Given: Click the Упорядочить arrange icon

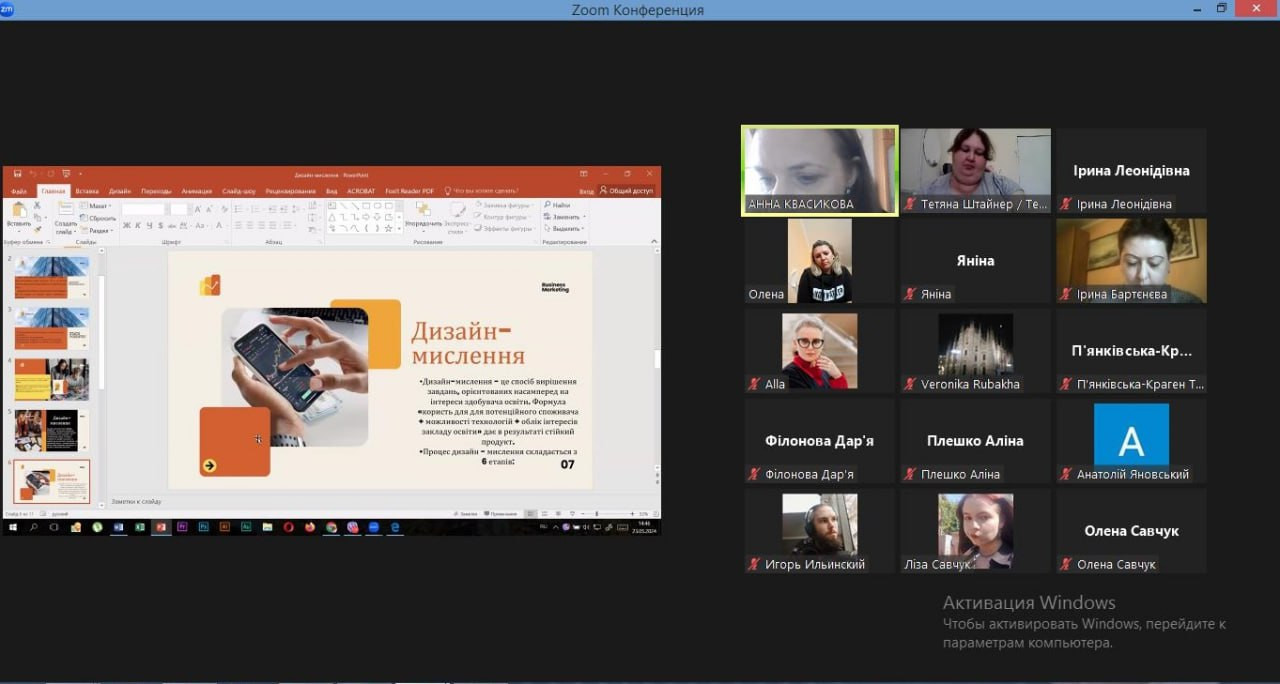Looking at the screenshot, I should click(423, 208).
